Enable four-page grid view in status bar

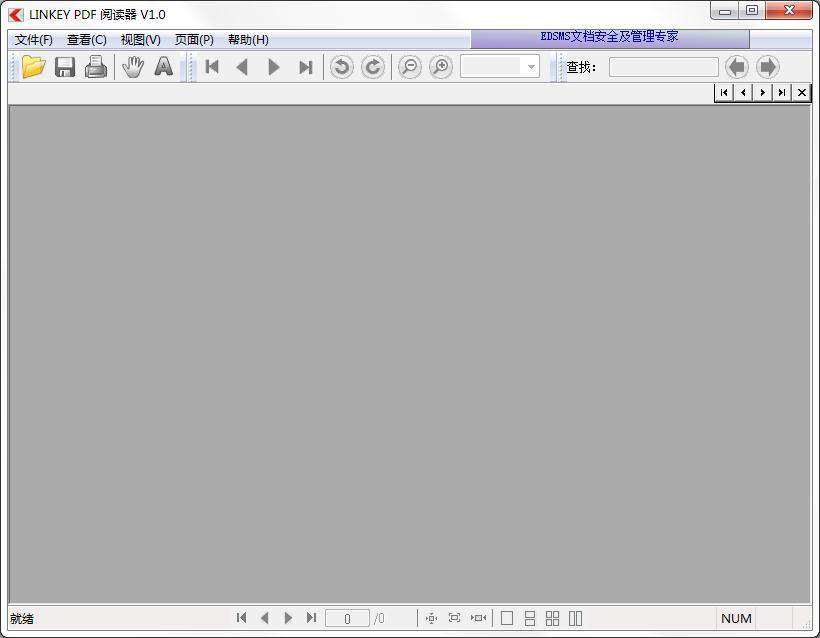(553, 618)
